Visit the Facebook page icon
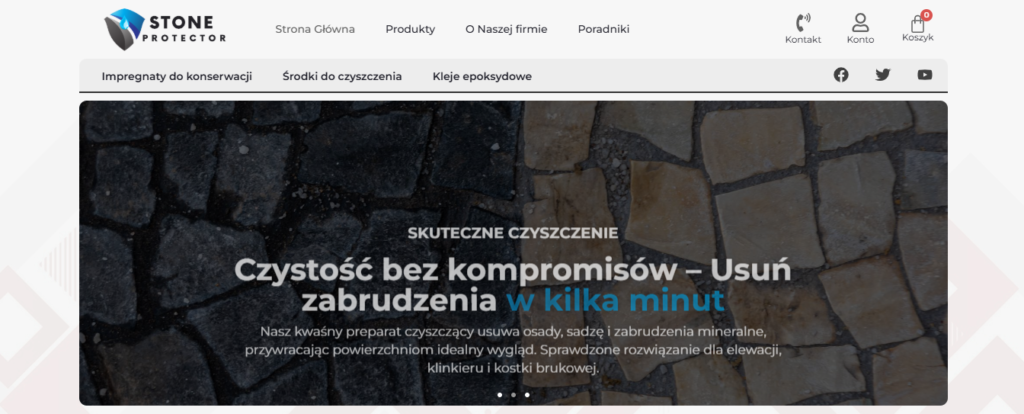Viewport: 1024px width, 414px height. pyautogui.click(x=841, y=75)
